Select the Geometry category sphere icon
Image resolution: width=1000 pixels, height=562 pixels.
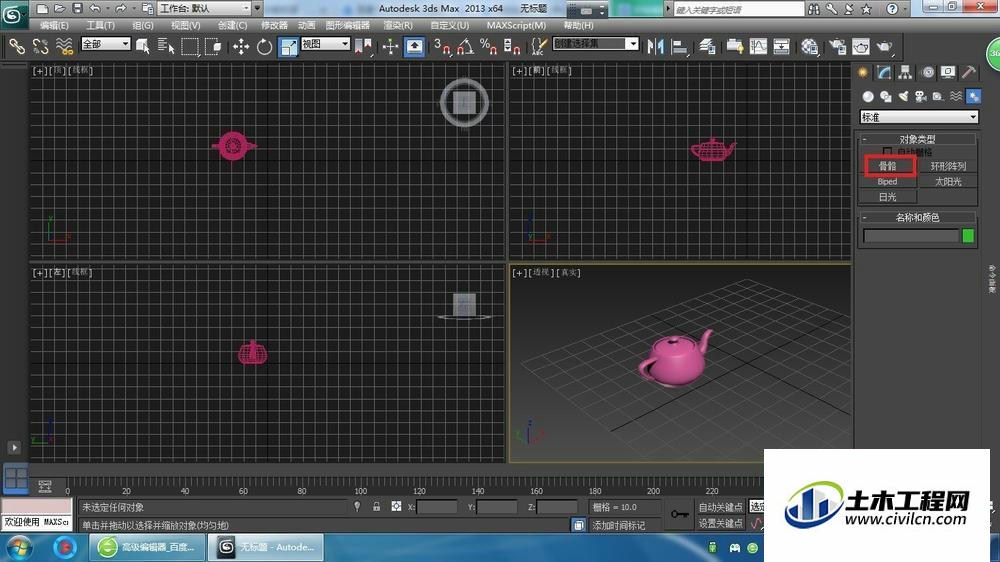tap(868, 96)
